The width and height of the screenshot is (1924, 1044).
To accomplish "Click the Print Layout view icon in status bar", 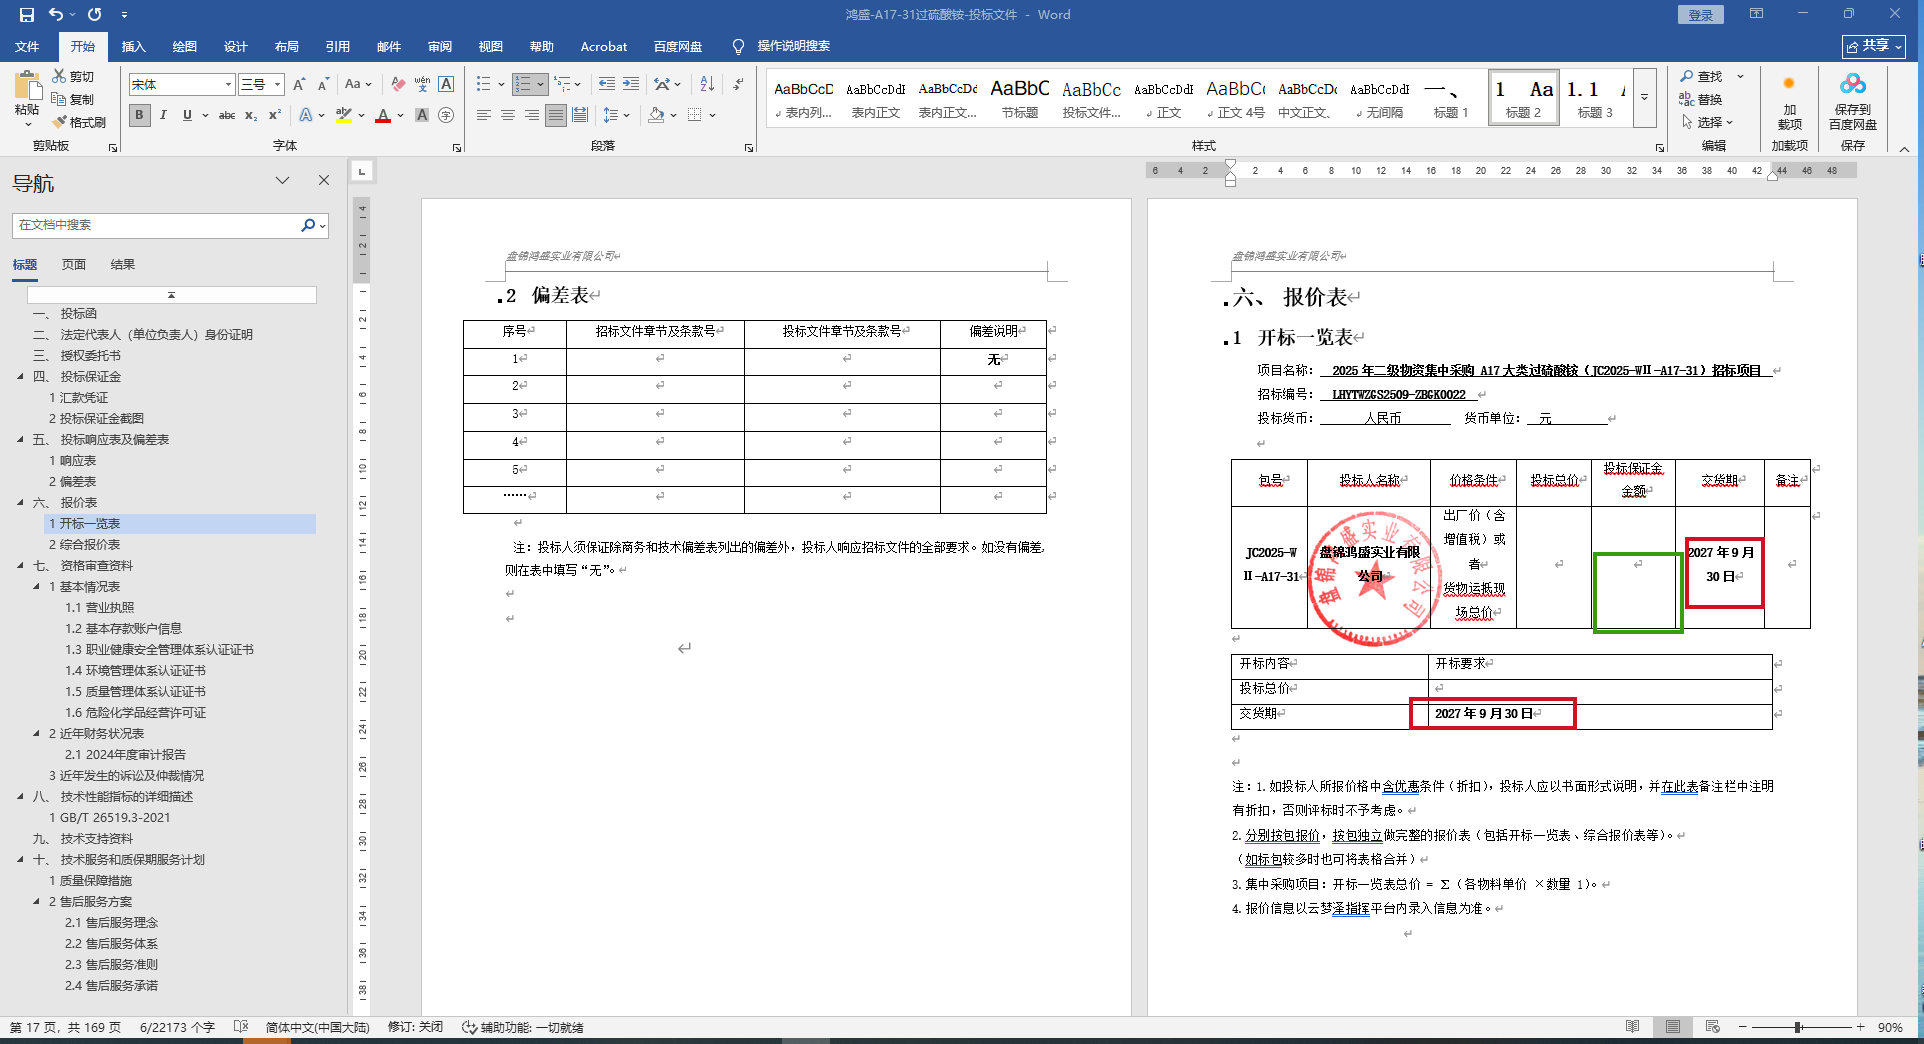I will pos(1673,1027).
